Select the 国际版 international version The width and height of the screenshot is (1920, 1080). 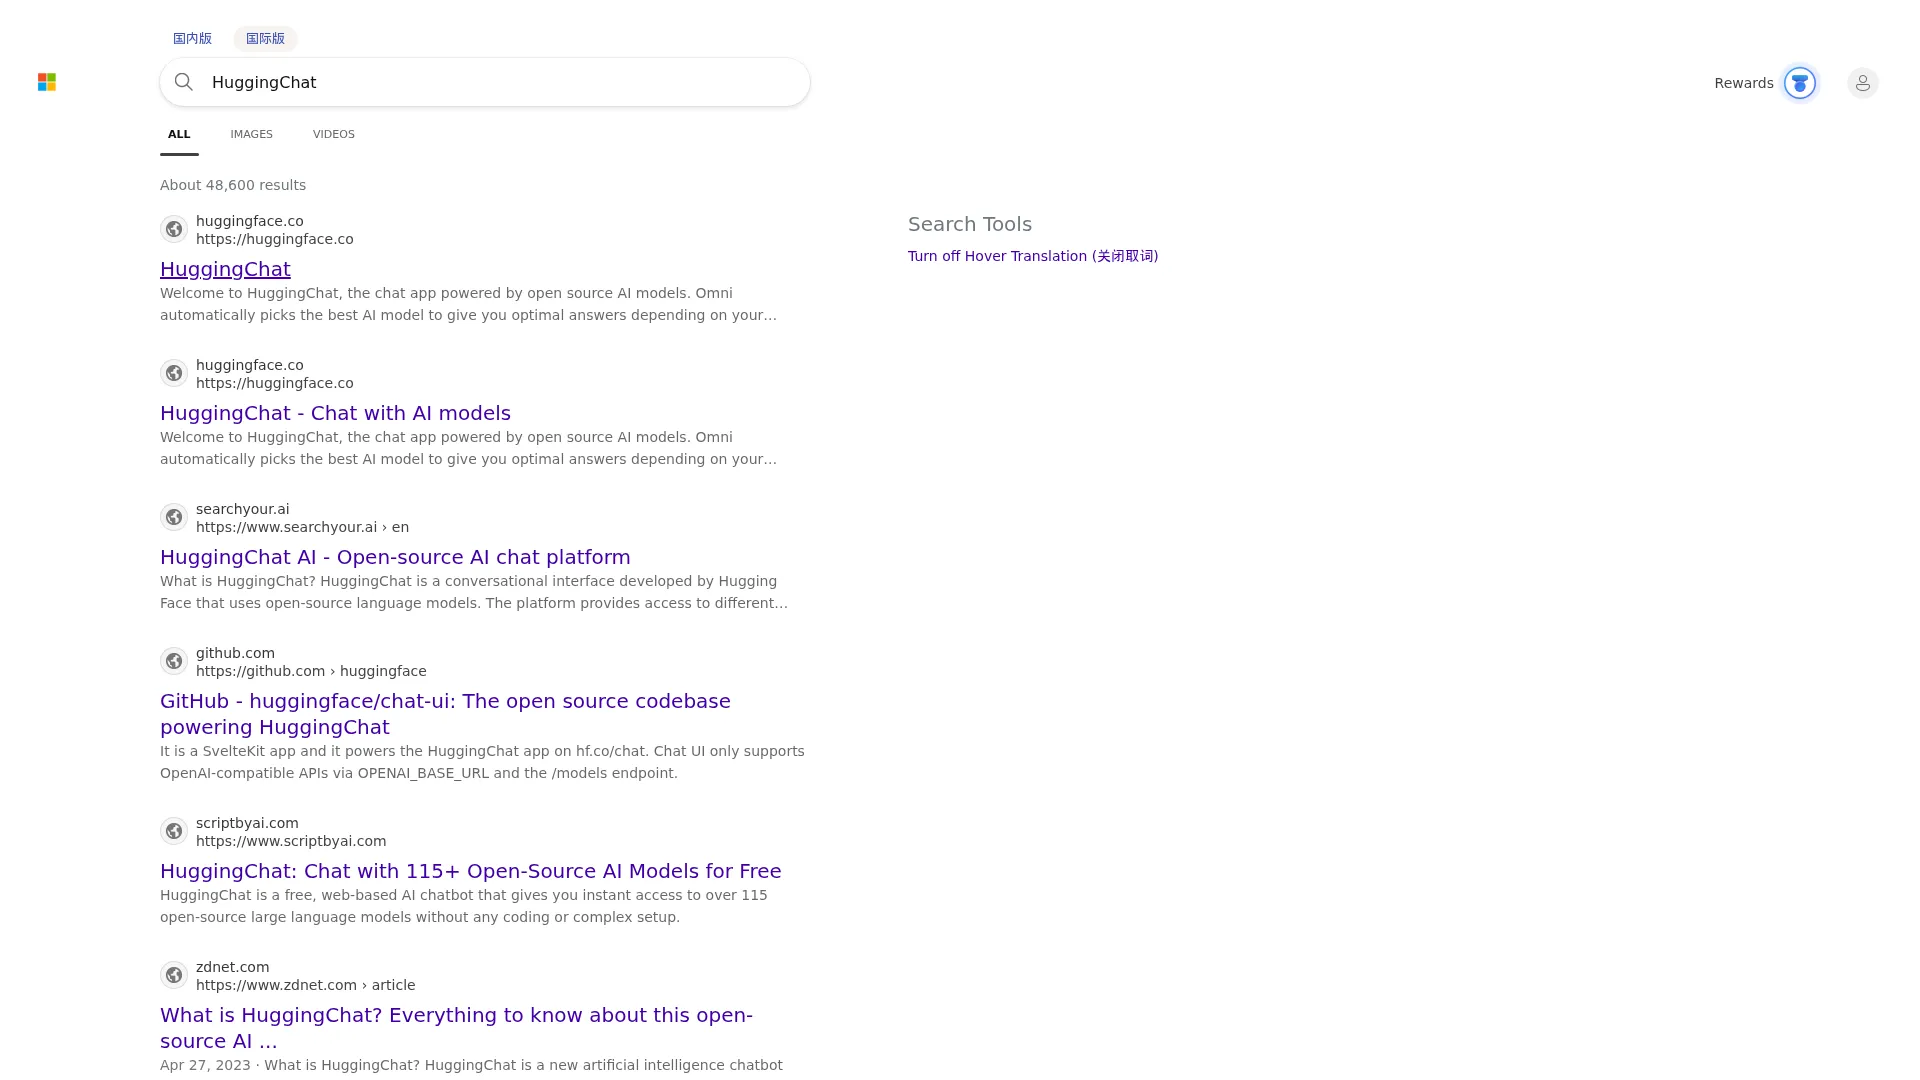pos(265,39)
